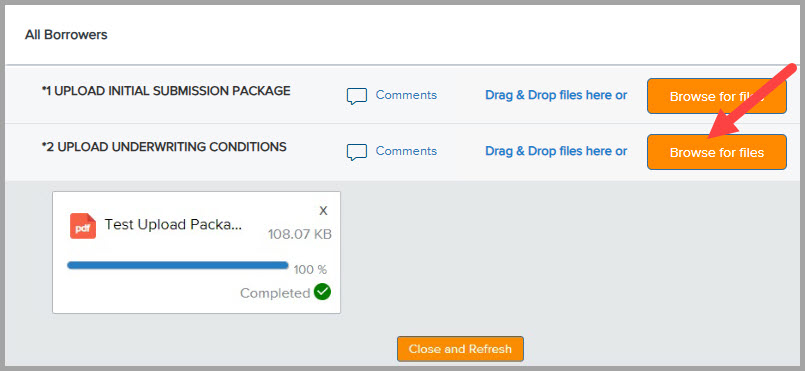Open Comments link for Underwriting Conditions
The width and height of the screenshot is (805, 371).
[406, 151]
